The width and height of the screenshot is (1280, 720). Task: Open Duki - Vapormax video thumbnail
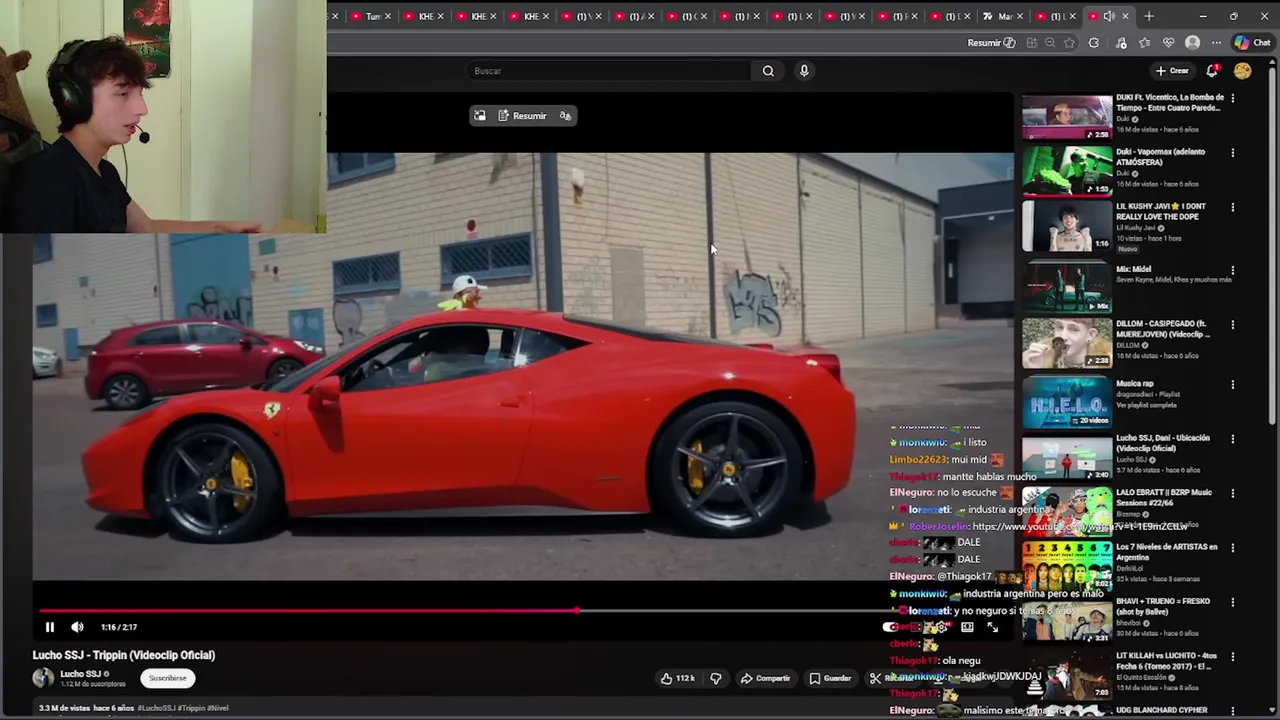click(x=1067, y=172)
